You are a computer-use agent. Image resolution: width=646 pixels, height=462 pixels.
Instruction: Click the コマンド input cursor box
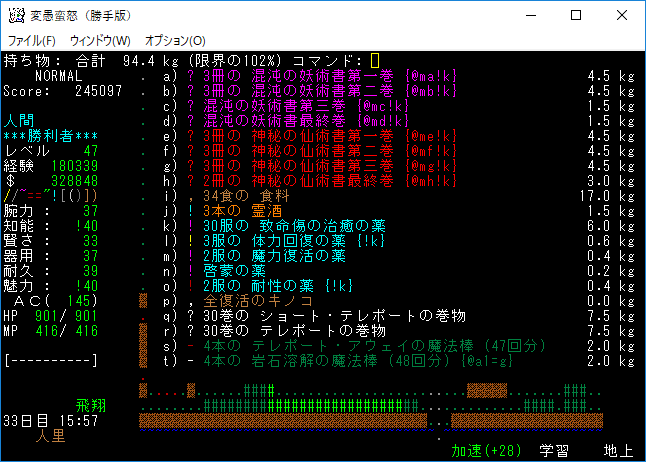(374, 61)
